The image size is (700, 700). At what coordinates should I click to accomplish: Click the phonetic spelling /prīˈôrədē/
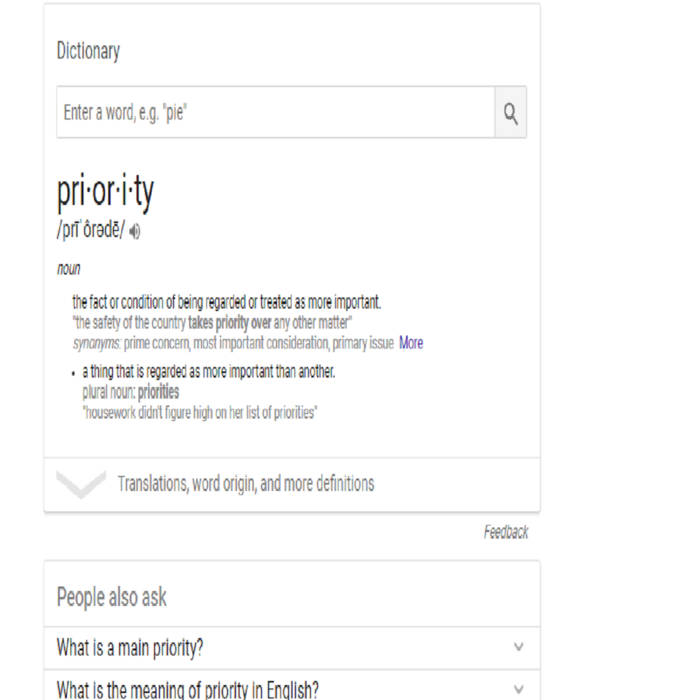coord(91,232)
